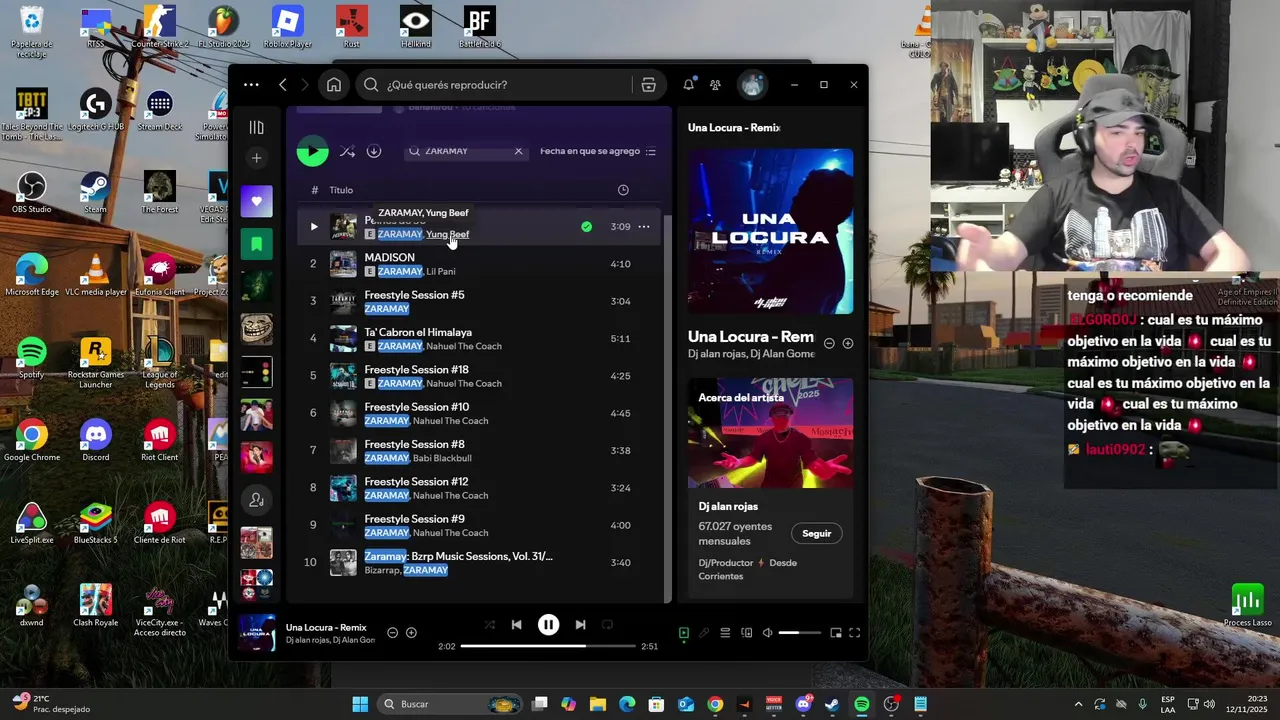
Task: Open Babi Blackbull artist link
Action: [443, 458]
